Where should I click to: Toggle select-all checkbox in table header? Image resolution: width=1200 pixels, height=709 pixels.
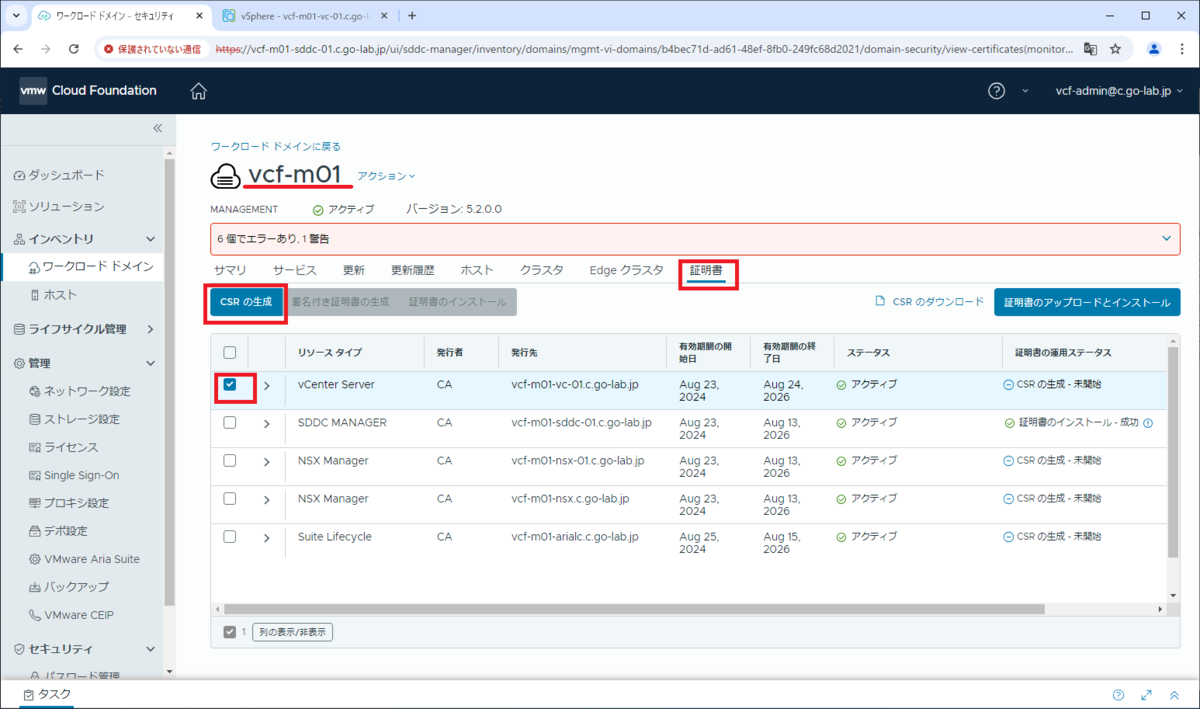(230, 353)
